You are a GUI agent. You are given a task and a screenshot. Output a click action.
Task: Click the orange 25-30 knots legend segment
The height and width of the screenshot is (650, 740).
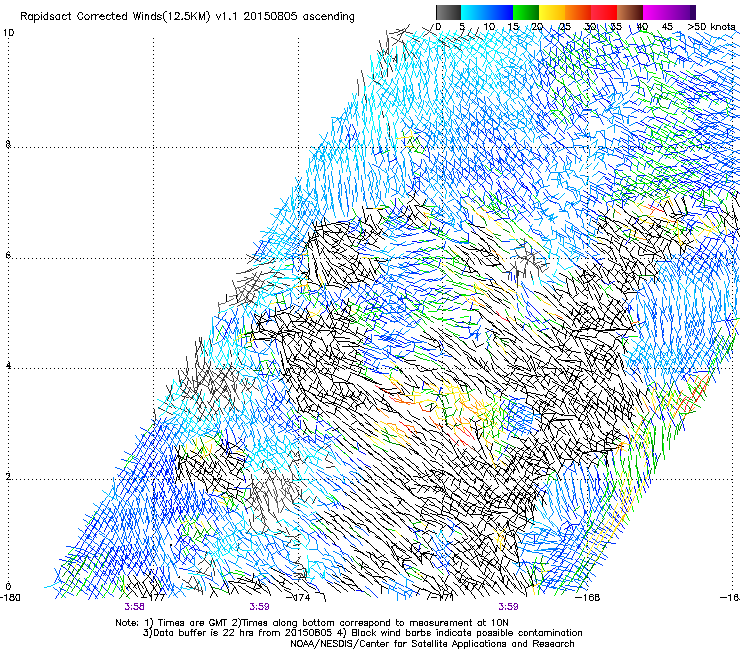click(x=578, y=12)
